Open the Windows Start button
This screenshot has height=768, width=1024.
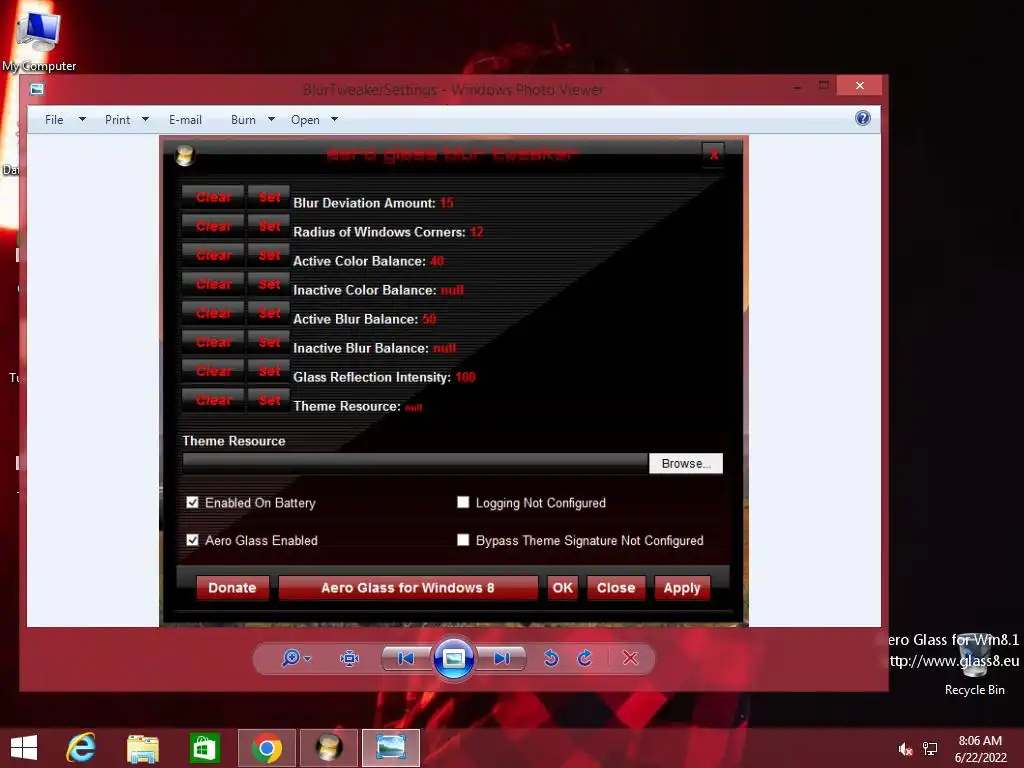tap(24, 748)
